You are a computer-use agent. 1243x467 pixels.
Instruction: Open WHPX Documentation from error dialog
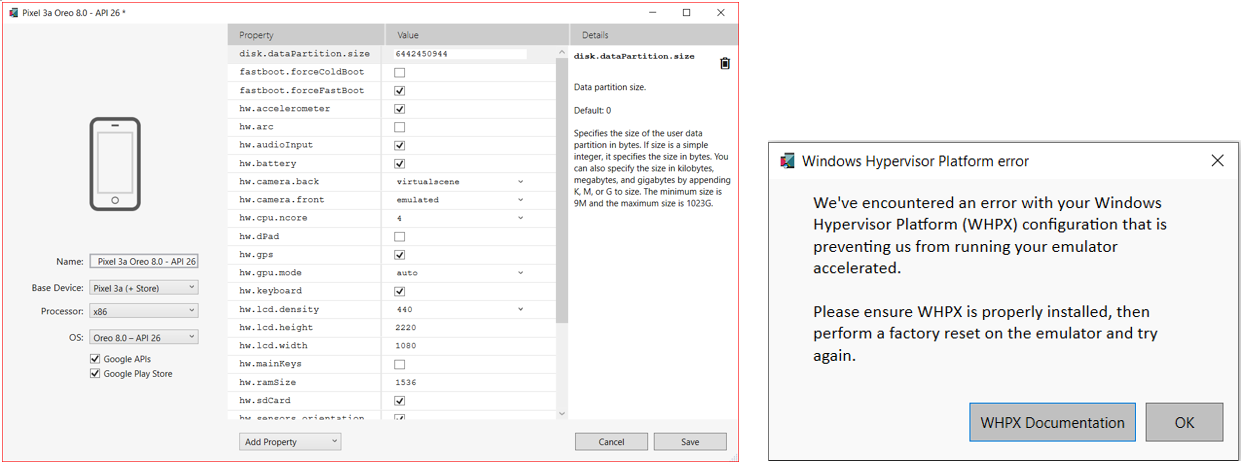coord(1053,422)
